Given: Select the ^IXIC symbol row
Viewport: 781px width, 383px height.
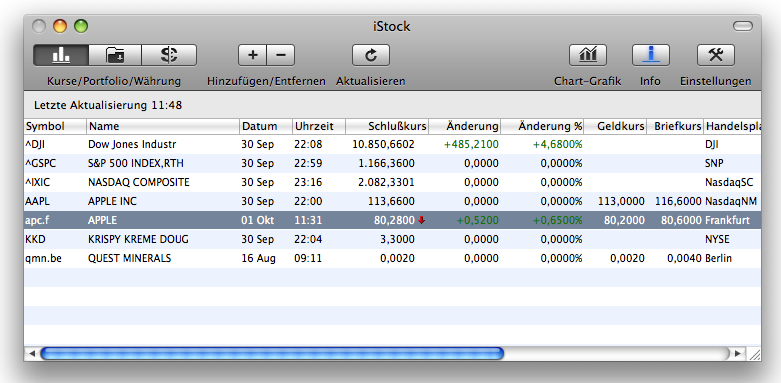Looking at the screenshot, I should pos(392,182).
